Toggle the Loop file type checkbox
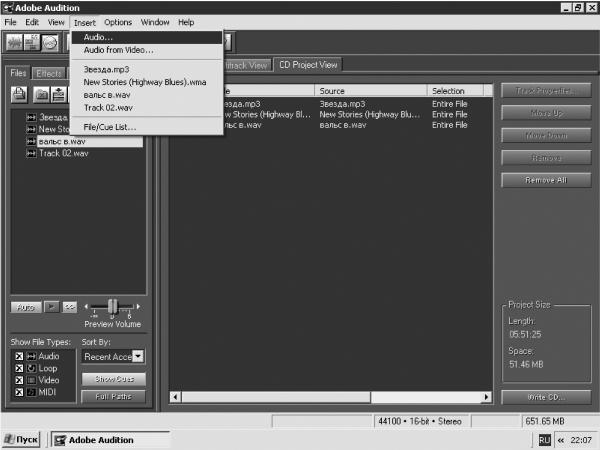This screenshot has height=450, width=600. pyautogui.click(x=19, y=368)
